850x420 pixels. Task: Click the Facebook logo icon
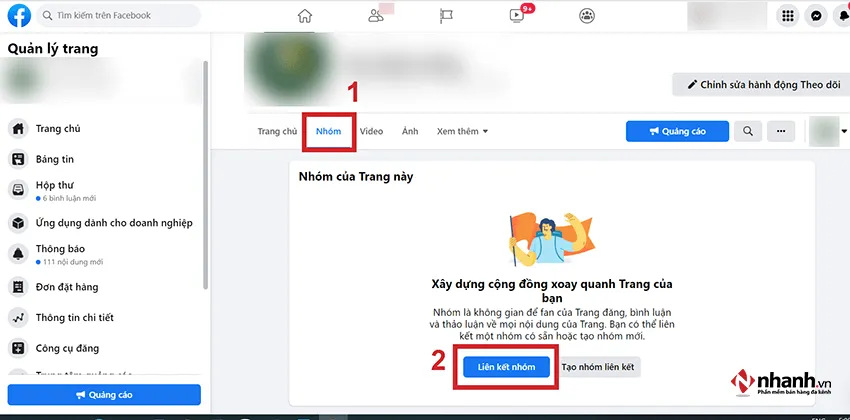(x=19, y=16)
